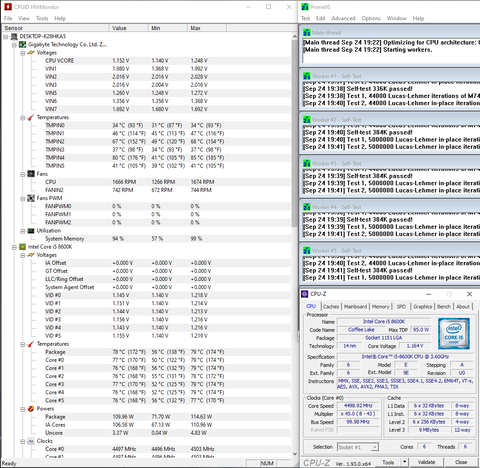This screenshot has height=468, width=480.
Task: Open the Socket #1 selection dropdown
Action: [x=375, y=447]
